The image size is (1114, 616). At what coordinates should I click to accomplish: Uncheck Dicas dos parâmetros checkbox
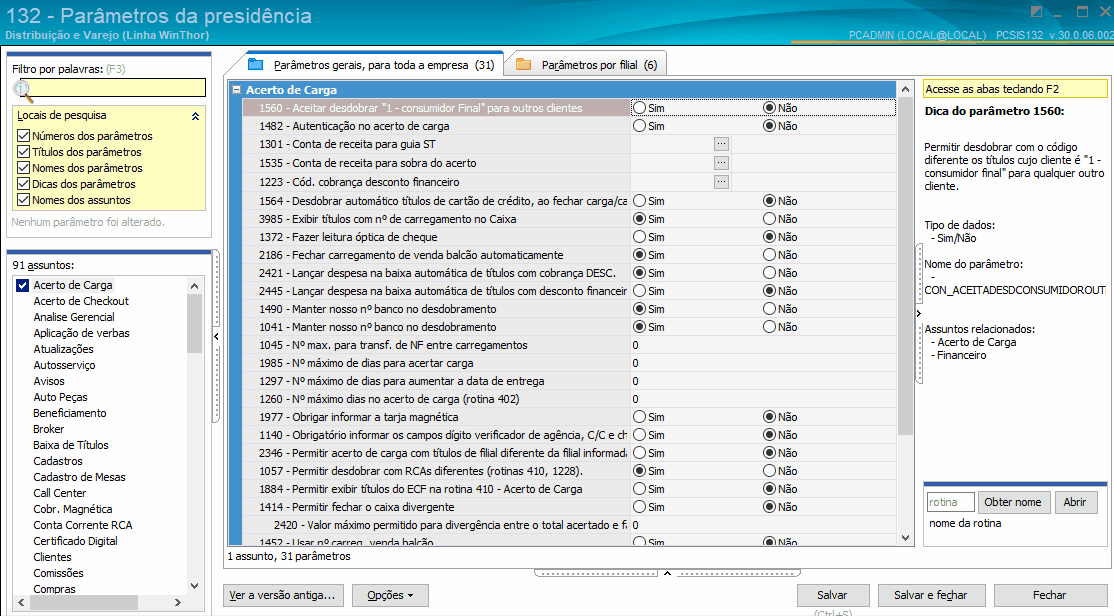(x=23, y=184)
